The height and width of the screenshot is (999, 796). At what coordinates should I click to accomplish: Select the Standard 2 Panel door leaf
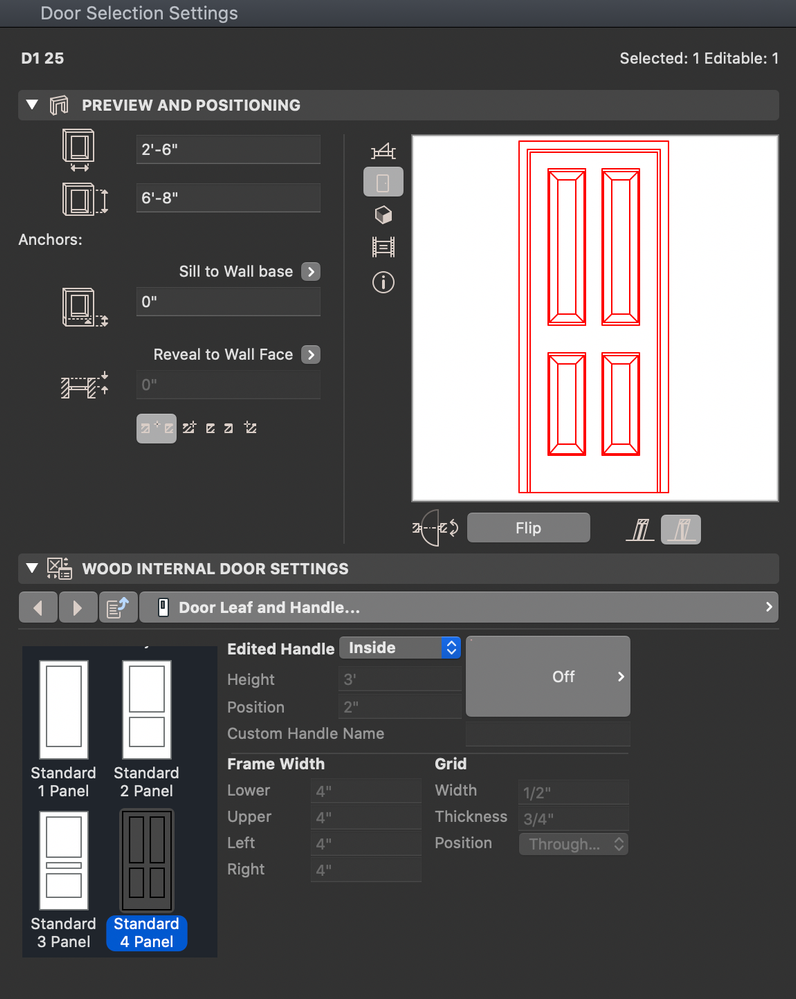pyautogui.click(x=147, y=729)
